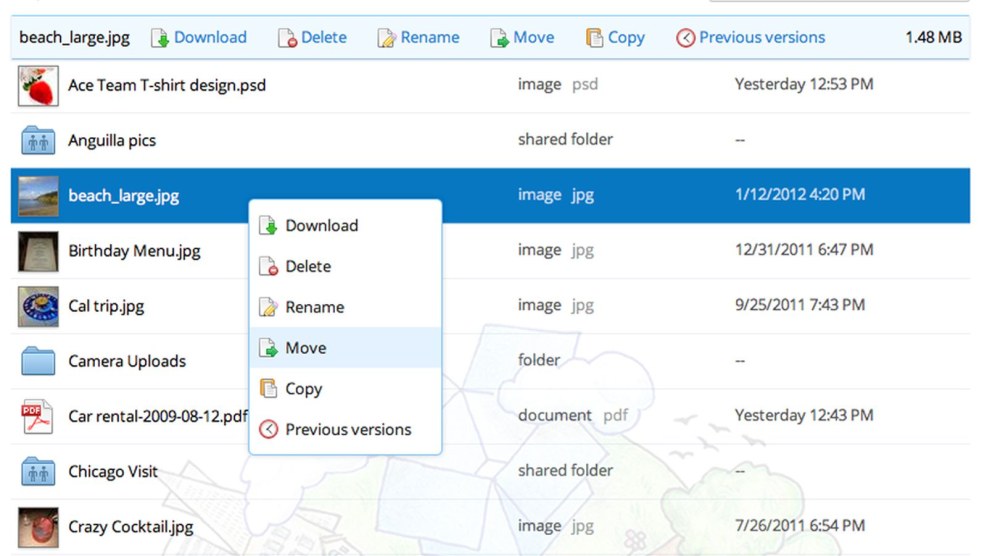
Task: Open the Ace Team T-shirt design.psd file
Action: click(167, 85)
